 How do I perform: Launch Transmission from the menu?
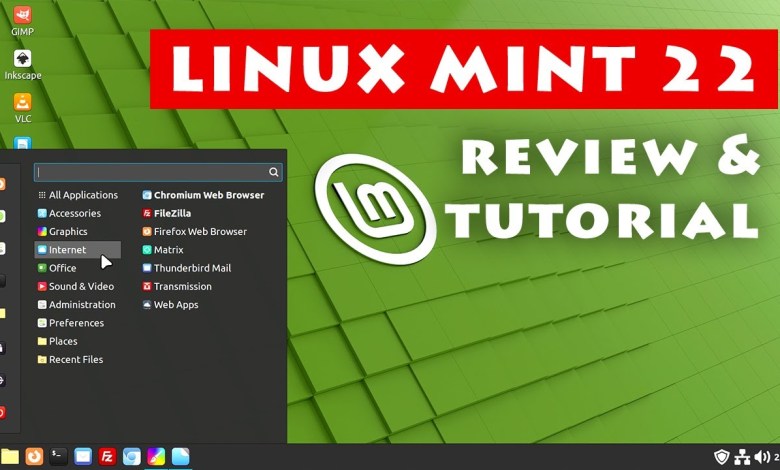click(x=177, y=286)
